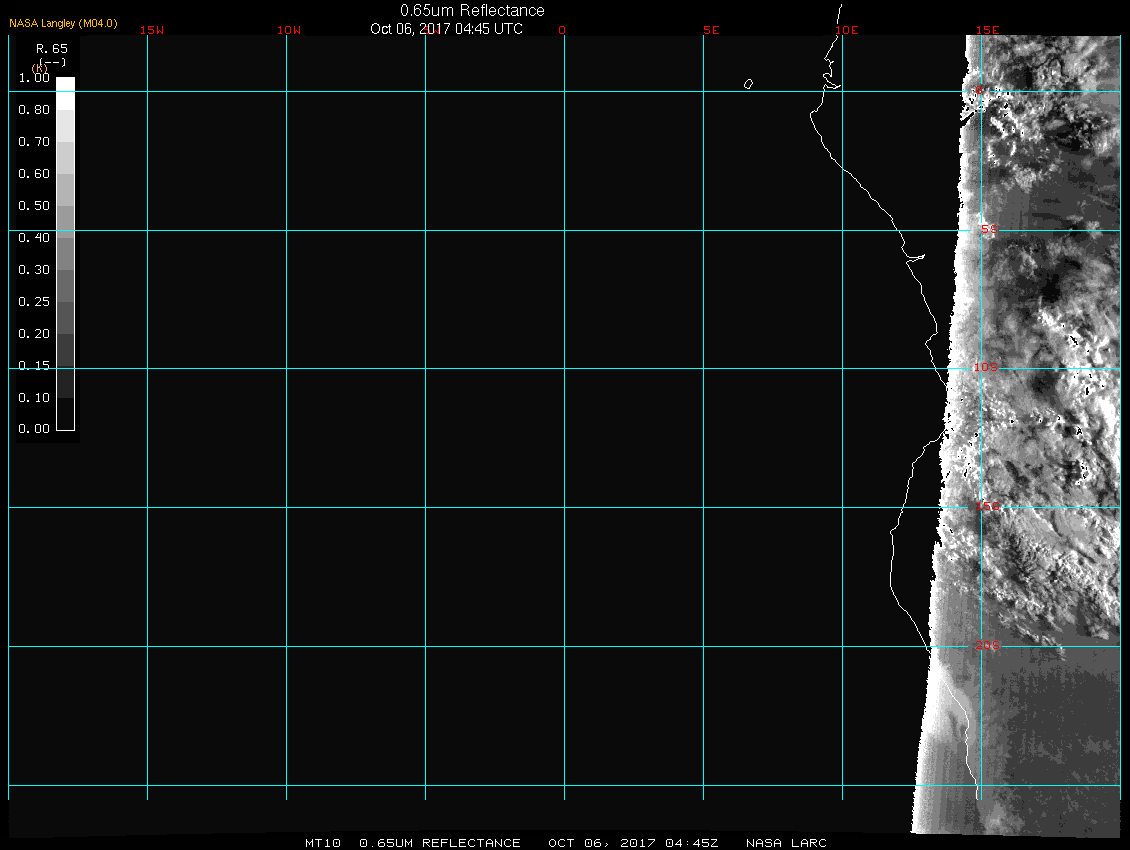Click the 10S latitude label
Screen dimensions: 1130x850
986,368
